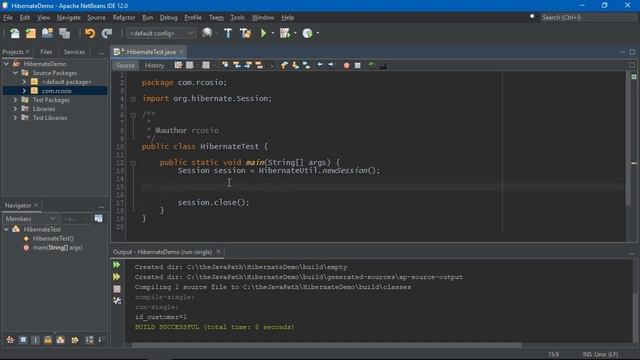Click the Shift Line Left editor icon

320,65
